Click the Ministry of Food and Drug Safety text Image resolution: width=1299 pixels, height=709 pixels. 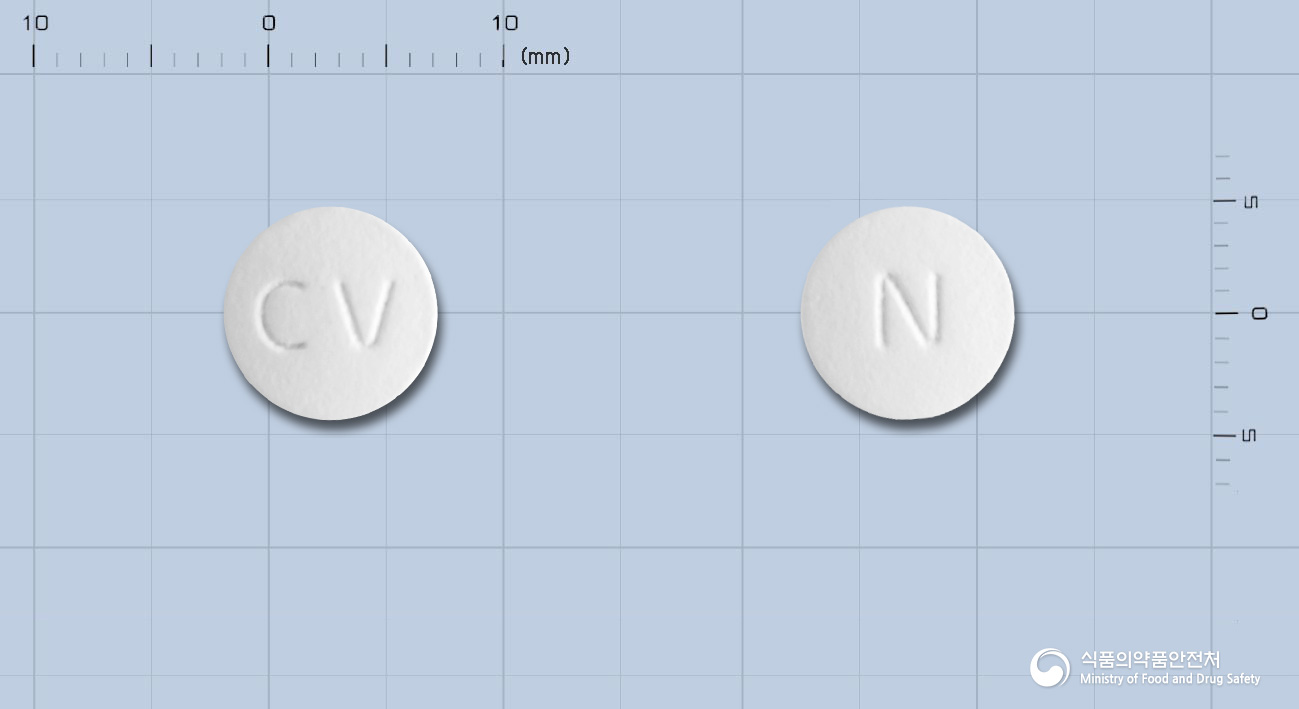pyautogui.click(x=1170, y=679)
